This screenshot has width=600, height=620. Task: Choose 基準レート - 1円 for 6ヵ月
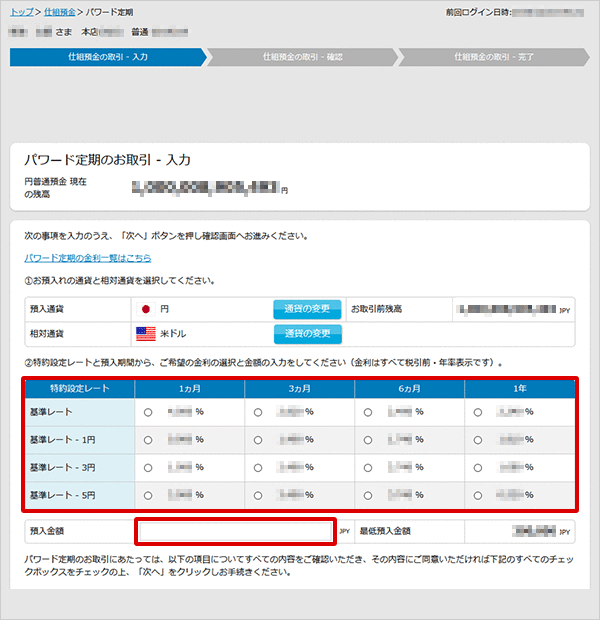368,439
